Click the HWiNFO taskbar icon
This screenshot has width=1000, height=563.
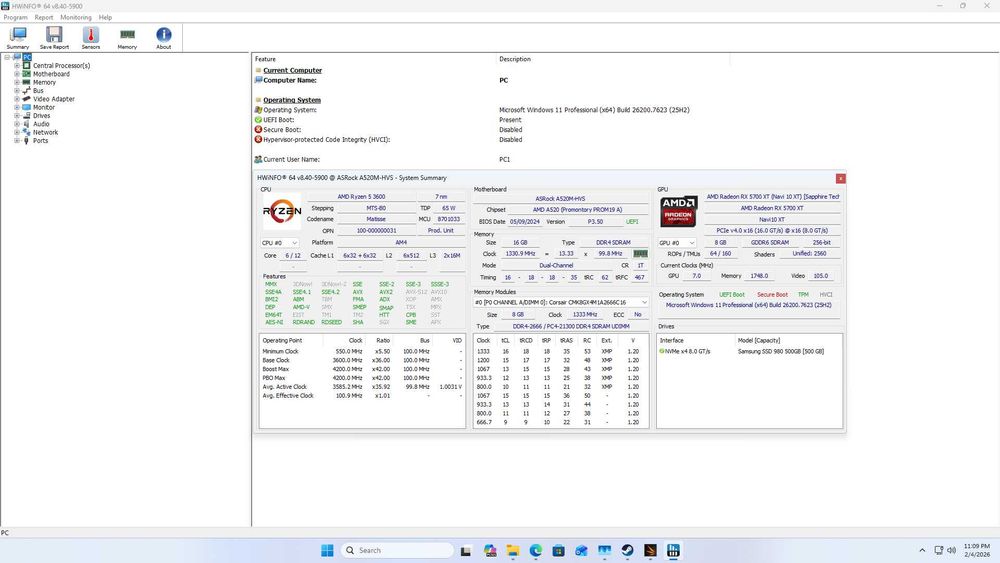tap(673, 550)
